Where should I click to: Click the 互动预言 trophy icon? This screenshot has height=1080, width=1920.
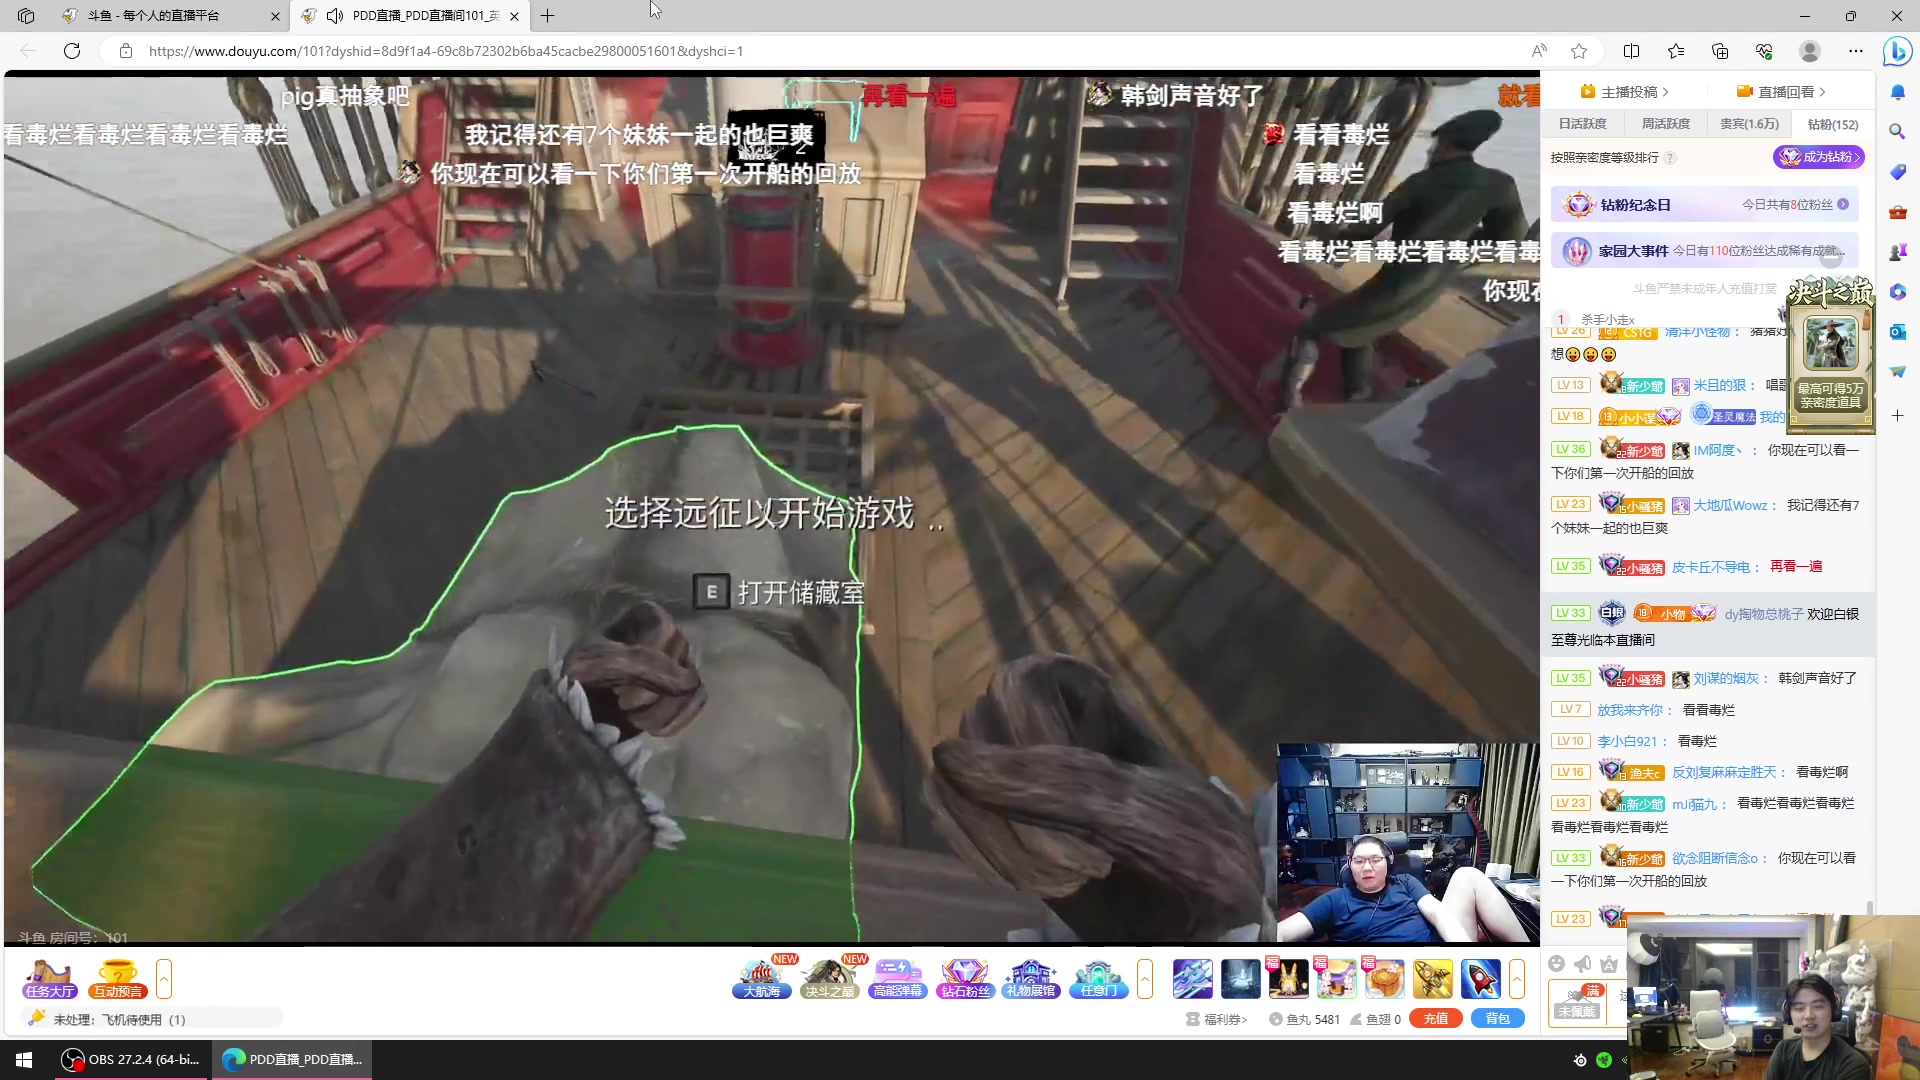click(118, 979)
